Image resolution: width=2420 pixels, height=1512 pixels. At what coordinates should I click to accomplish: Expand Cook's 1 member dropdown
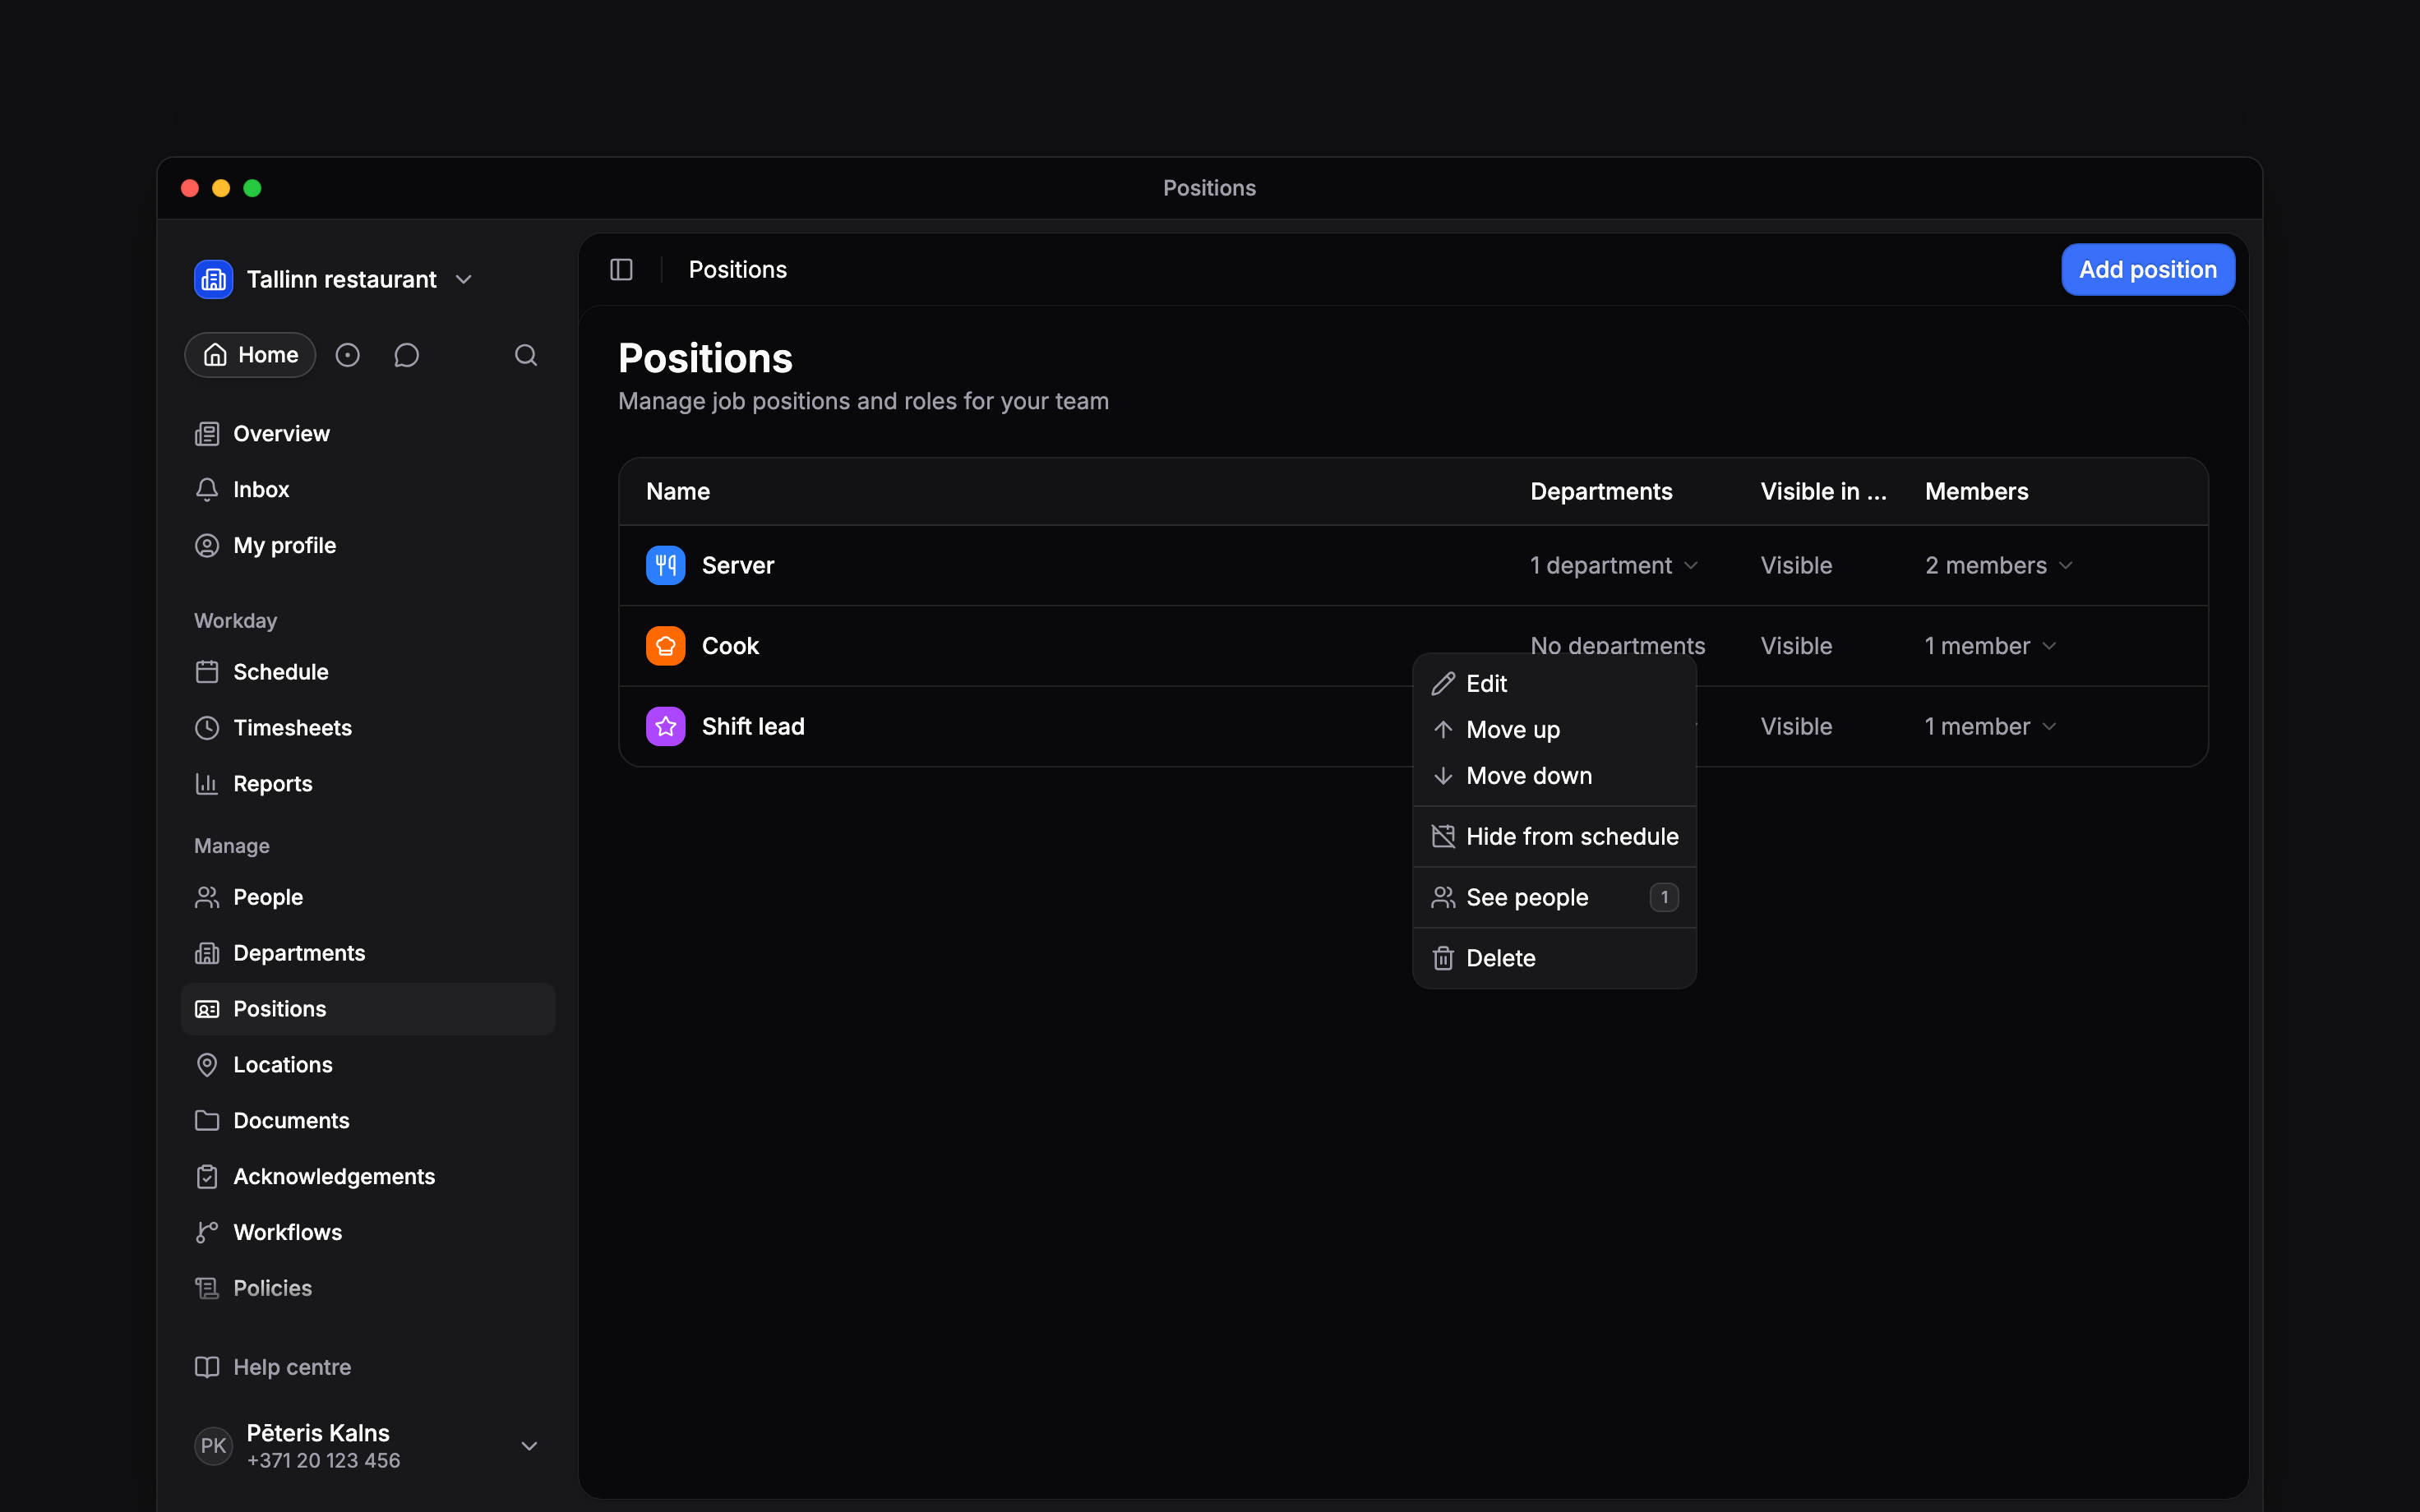pos(1991,646)
